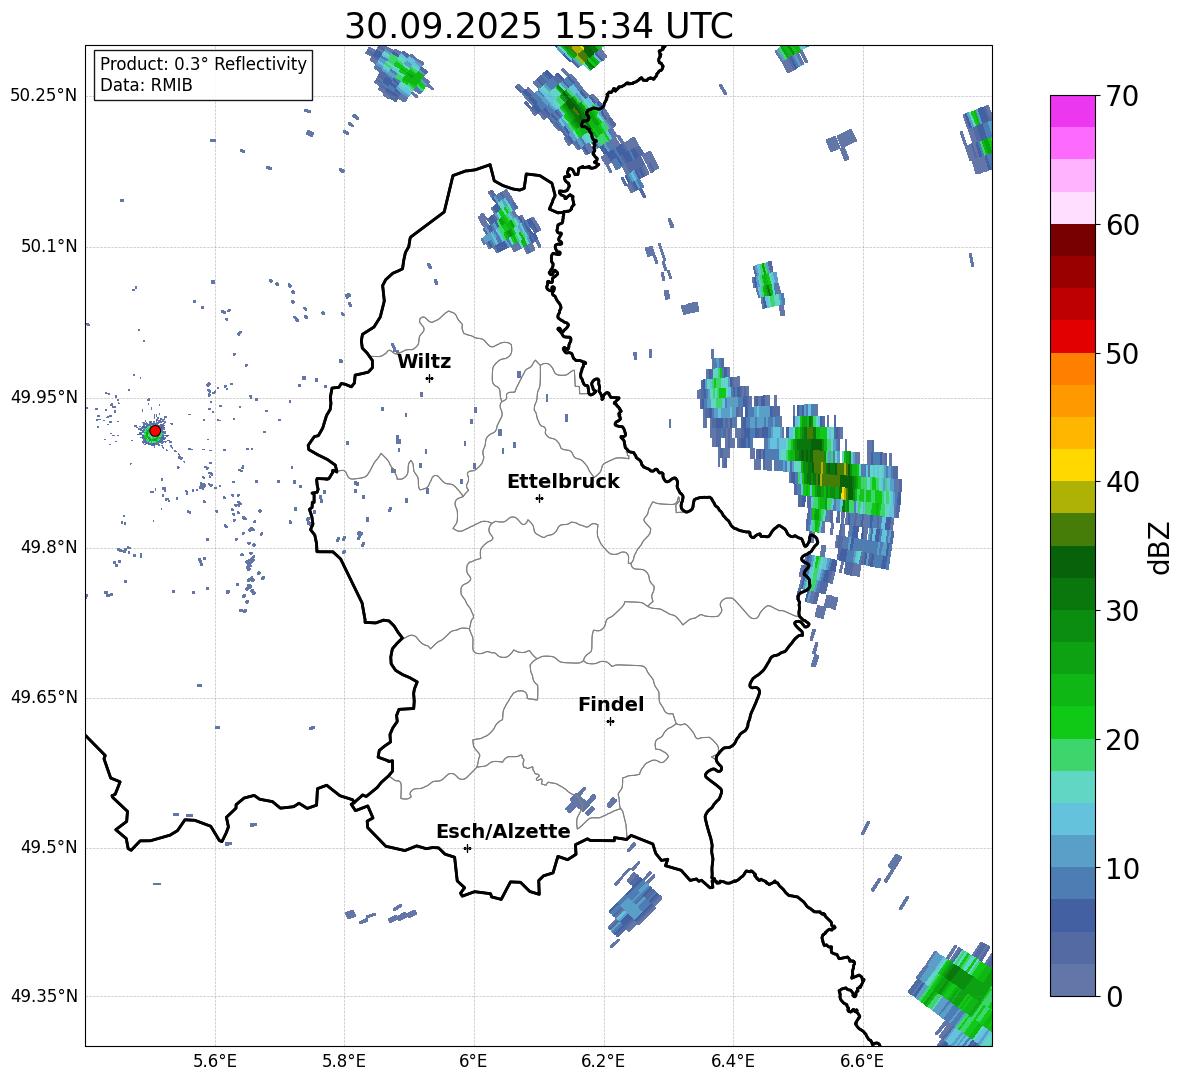Click the 6°E longitude label
This screenshot has width=1184, height=1081.
click(473, 1061)
